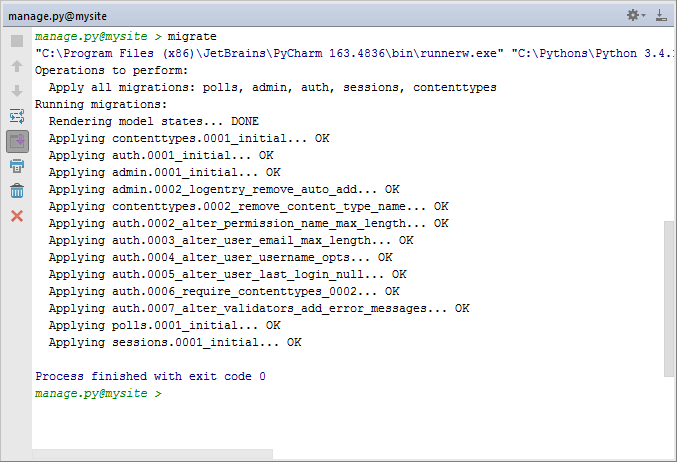This screenshot has height=462, width=677.
Task: Click the hide tool window icon
Action: click(x=661, y=16)
